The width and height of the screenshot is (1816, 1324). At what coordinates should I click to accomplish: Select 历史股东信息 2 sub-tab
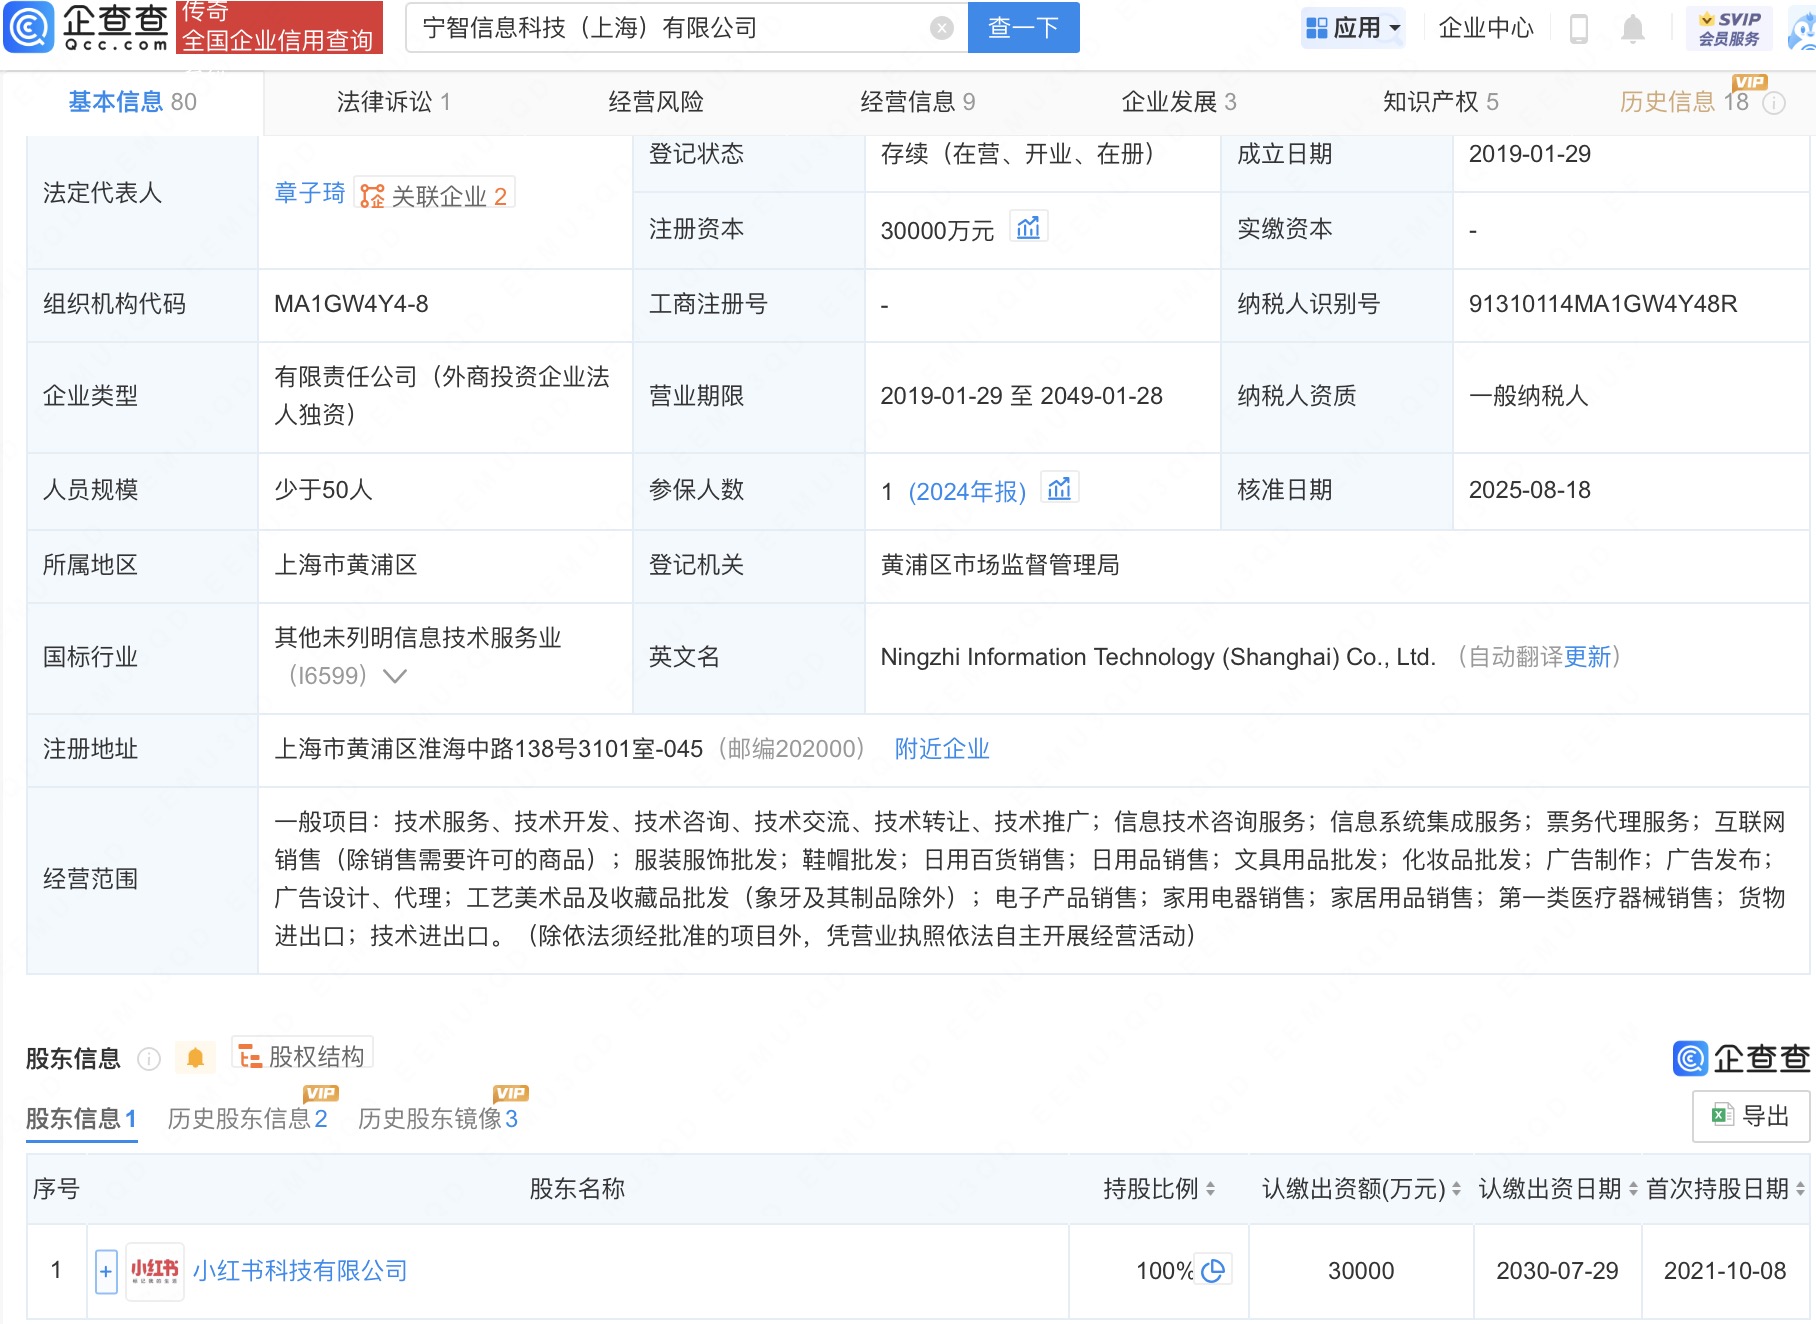click(x=248, y=1119)
